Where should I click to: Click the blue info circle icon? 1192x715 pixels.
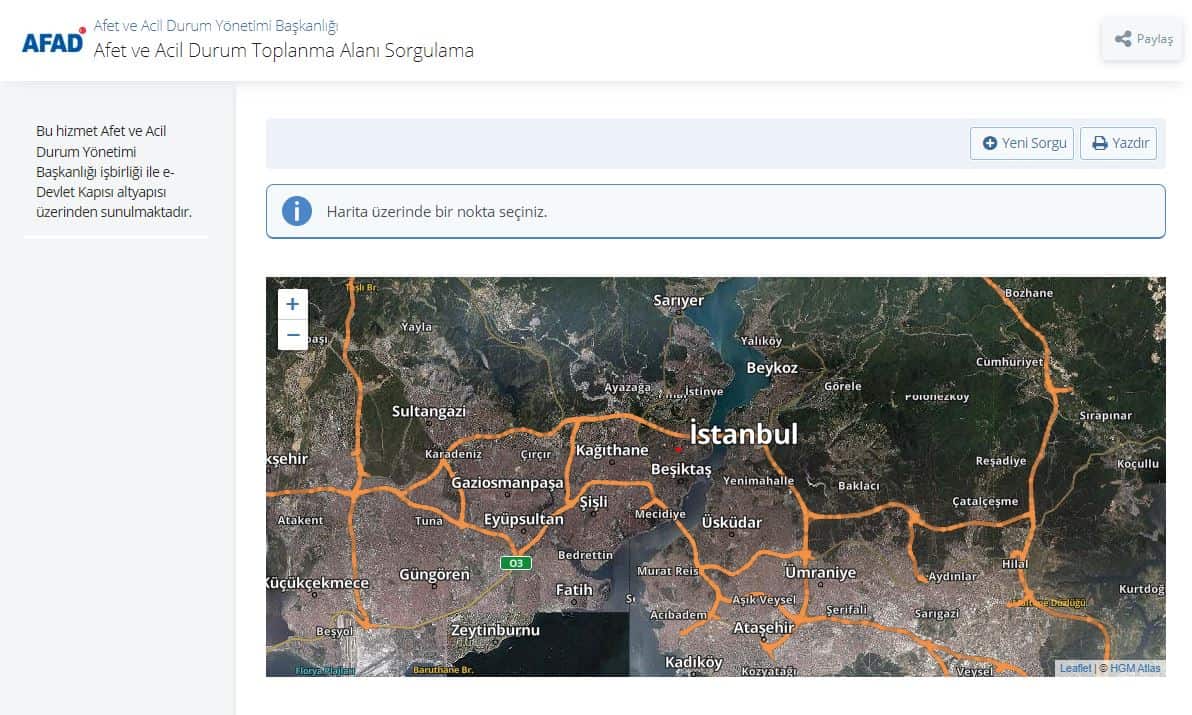(297, 211)
